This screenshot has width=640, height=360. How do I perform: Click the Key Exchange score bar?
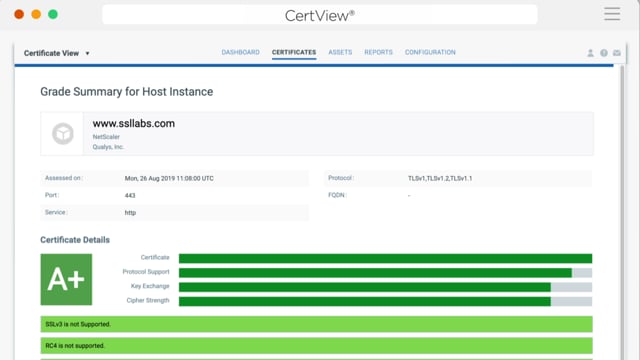tap(385, 287)
